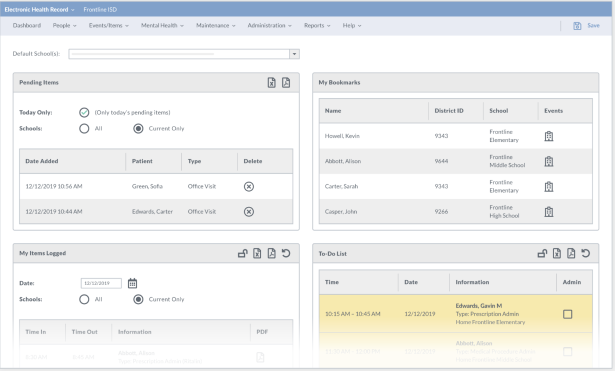Click Frontline Middle School cell
This screenshot has width=615, height=371.
click(507, 161)
